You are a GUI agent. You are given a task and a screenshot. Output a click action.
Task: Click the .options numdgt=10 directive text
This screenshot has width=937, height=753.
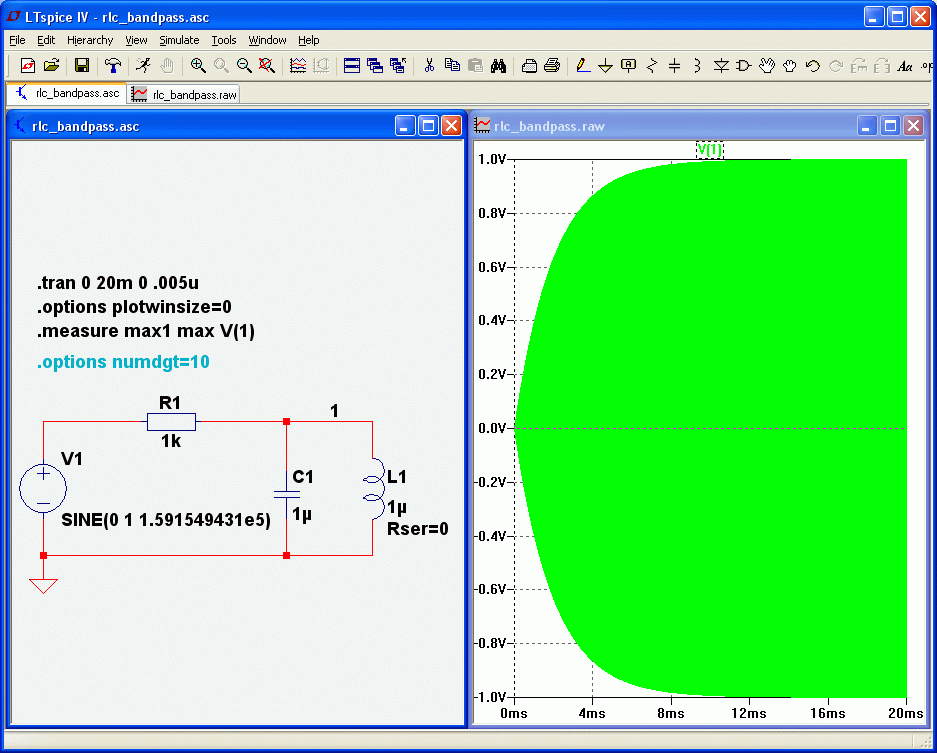tap(123, 362)
